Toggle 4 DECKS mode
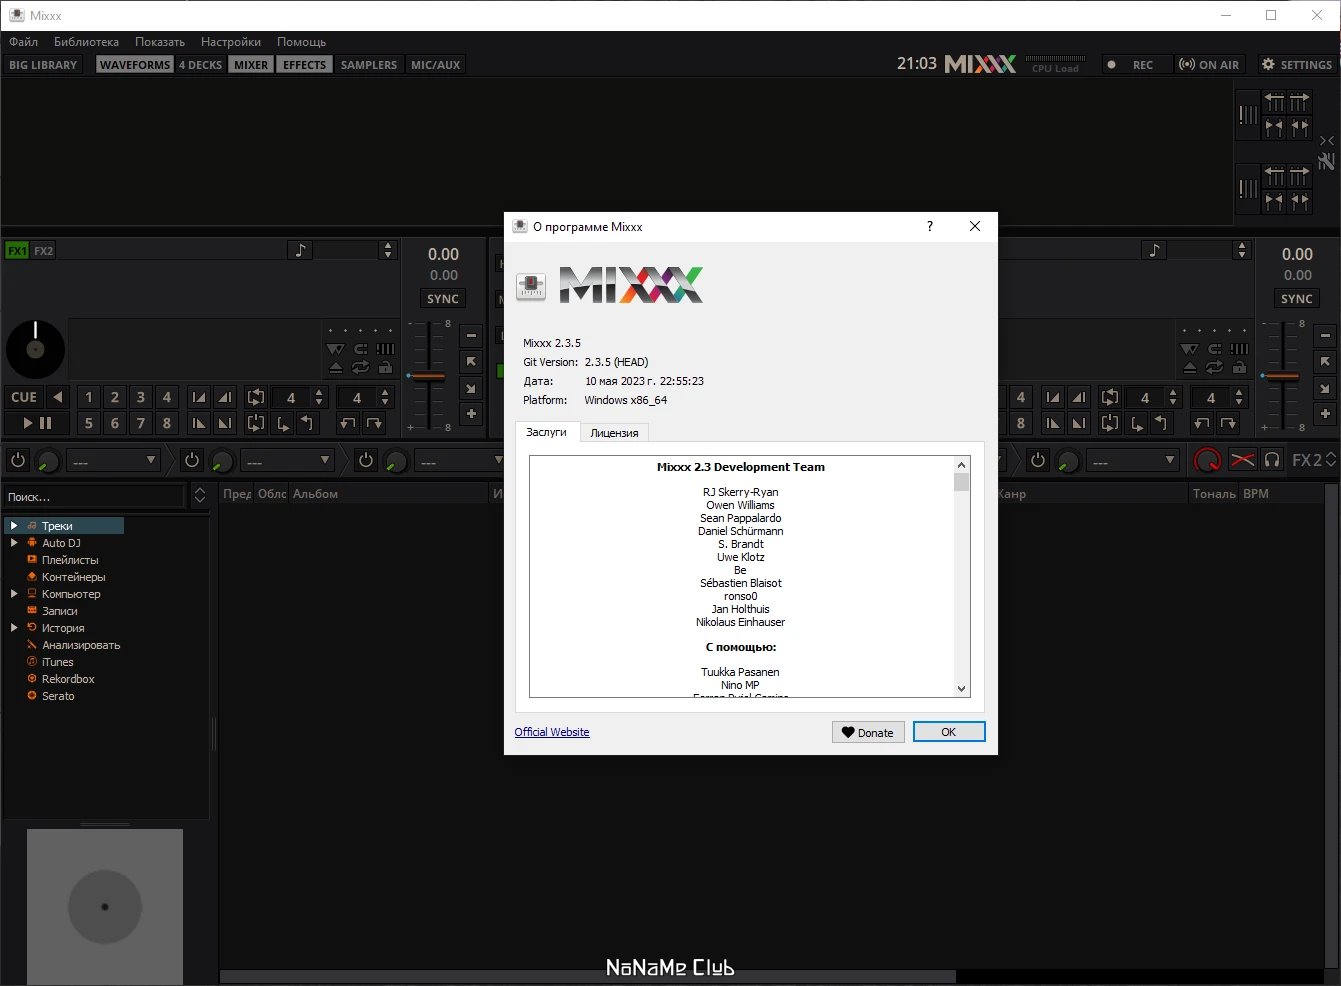Screen dimensions: 1341x986 coord(201,64)
